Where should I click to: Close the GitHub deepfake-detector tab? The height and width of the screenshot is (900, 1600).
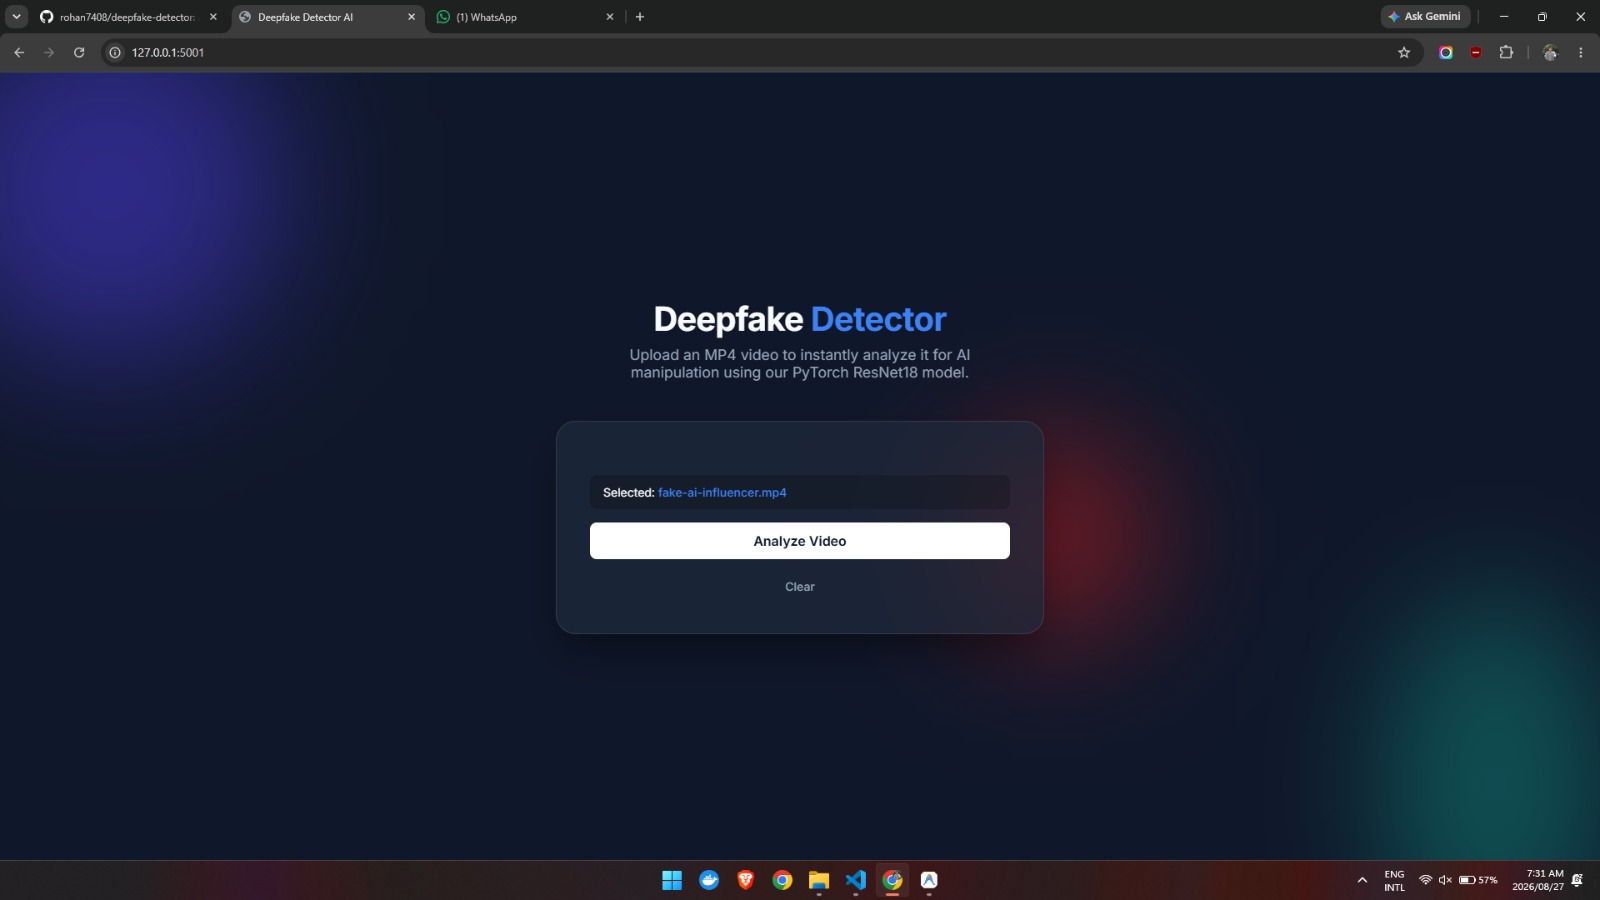[x=213, y=17]
